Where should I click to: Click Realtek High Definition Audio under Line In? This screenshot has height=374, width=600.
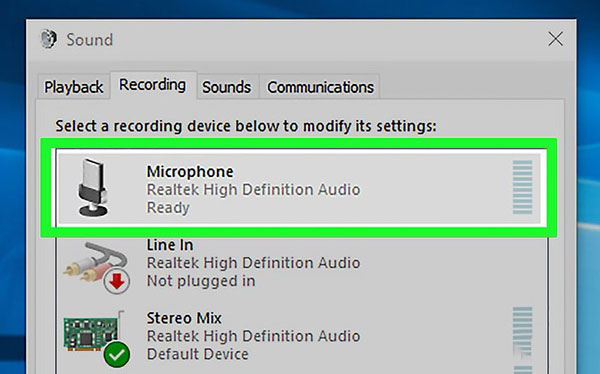tap(253, 263)
